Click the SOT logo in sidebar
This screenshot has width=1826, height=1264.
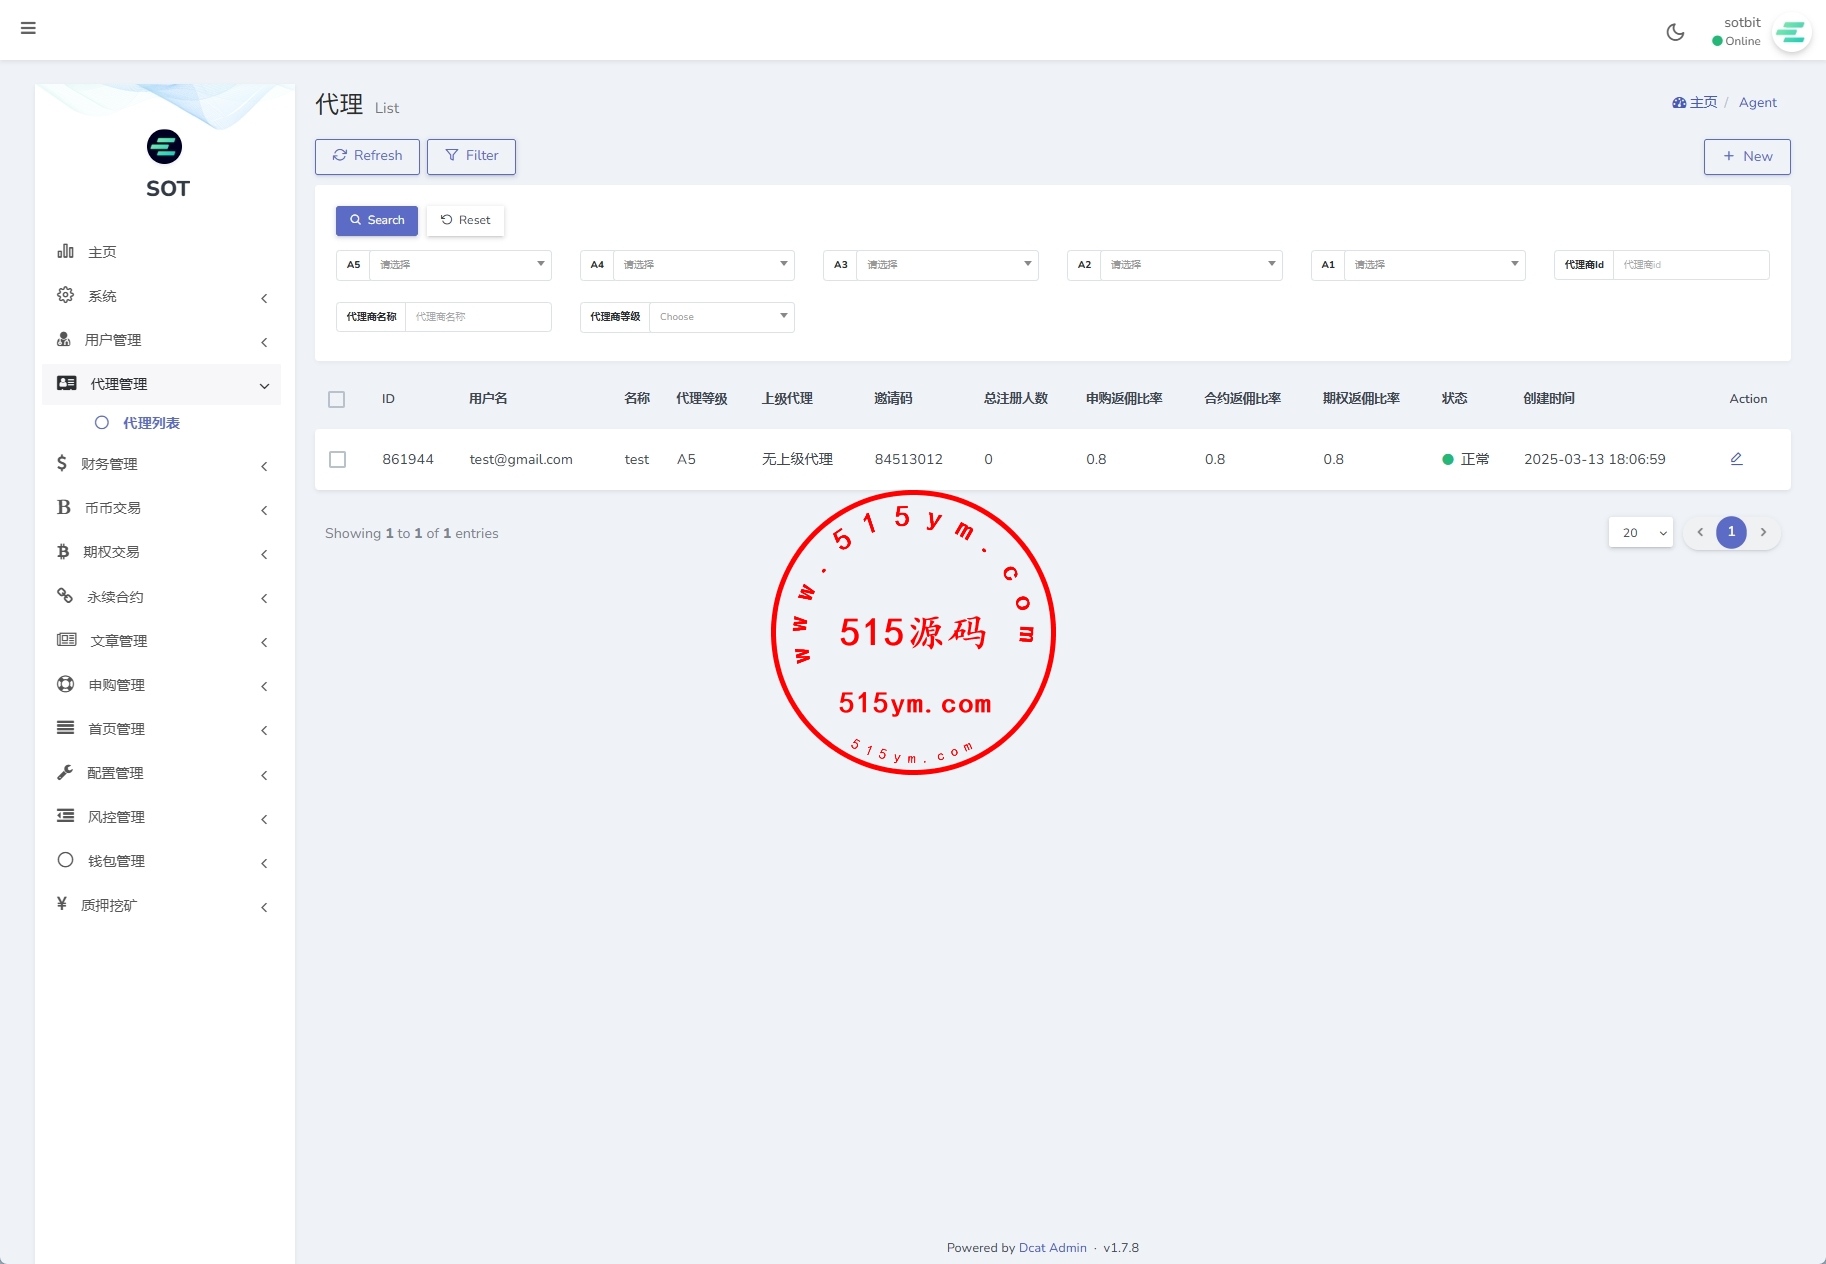(165, 147)
